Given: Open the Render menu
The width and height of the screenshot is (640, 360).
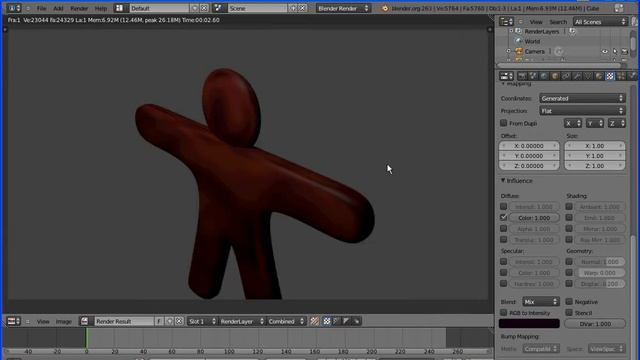Looking at the screenshot, I should 79,8.
